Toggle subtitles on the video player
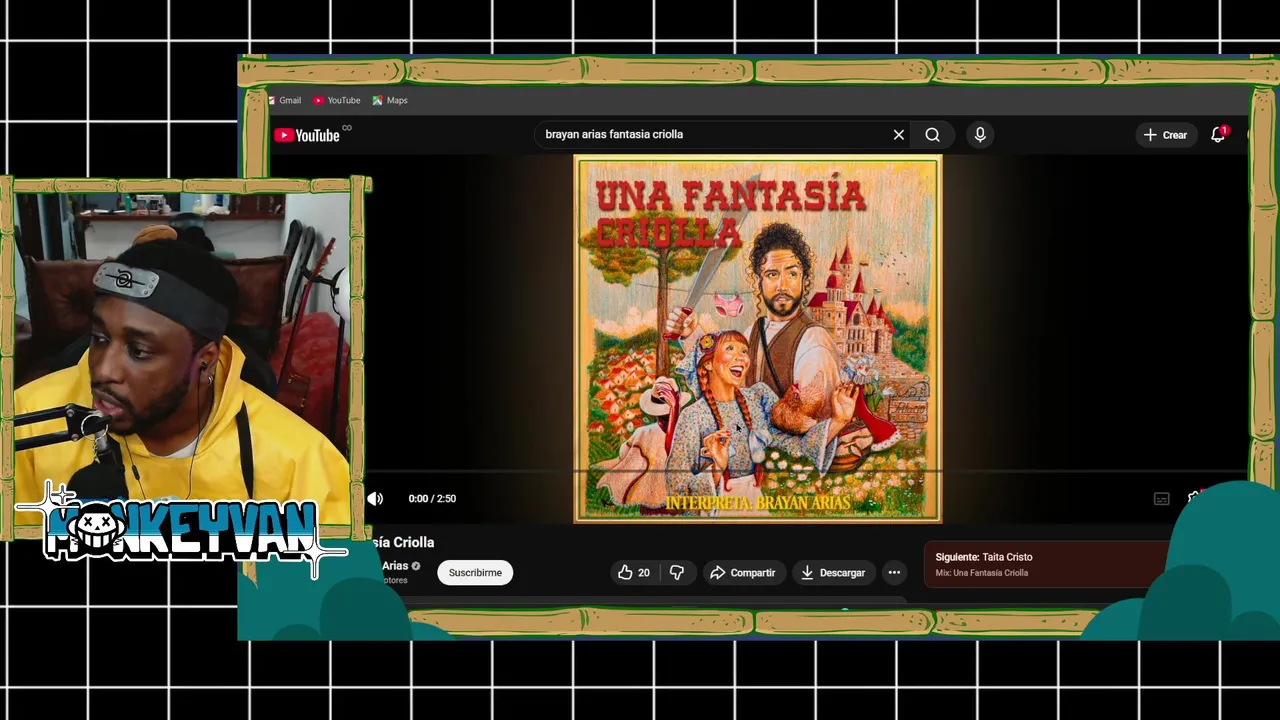Screen dimensions: 1280x720 [1161, 498]
